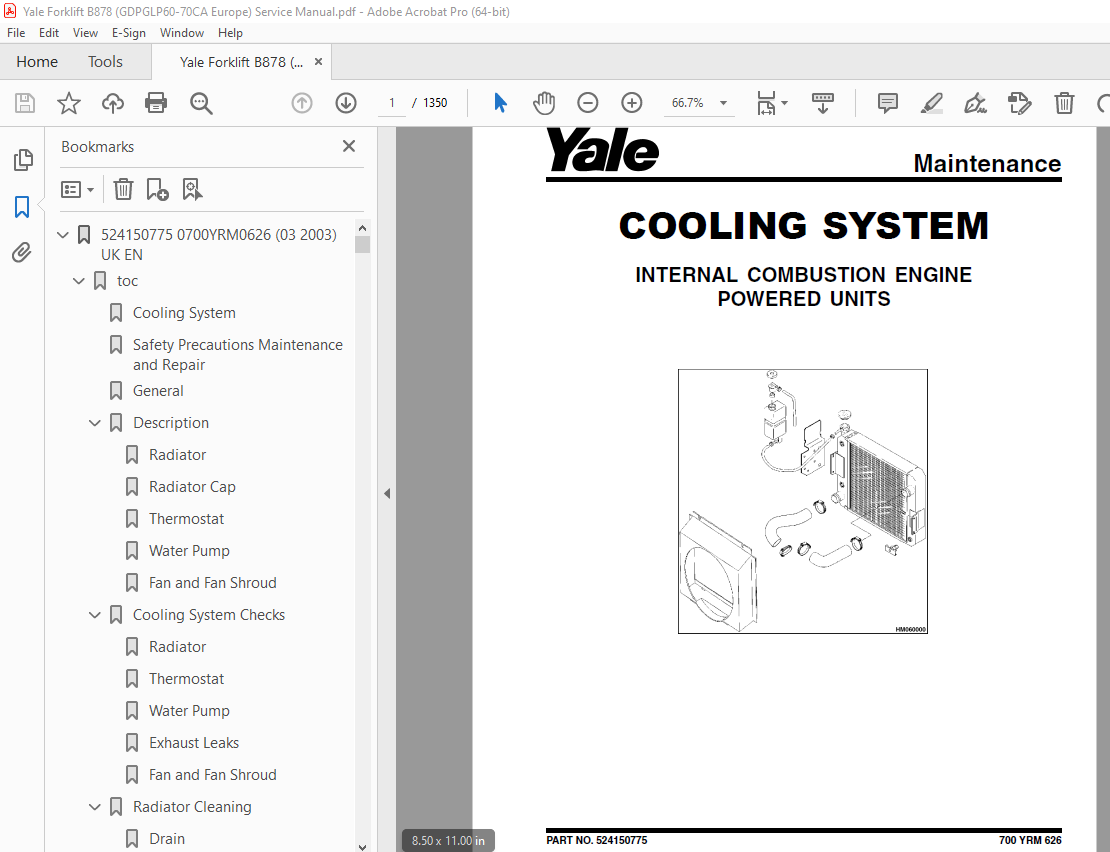Find current bookmark icon

pos(192,190)
